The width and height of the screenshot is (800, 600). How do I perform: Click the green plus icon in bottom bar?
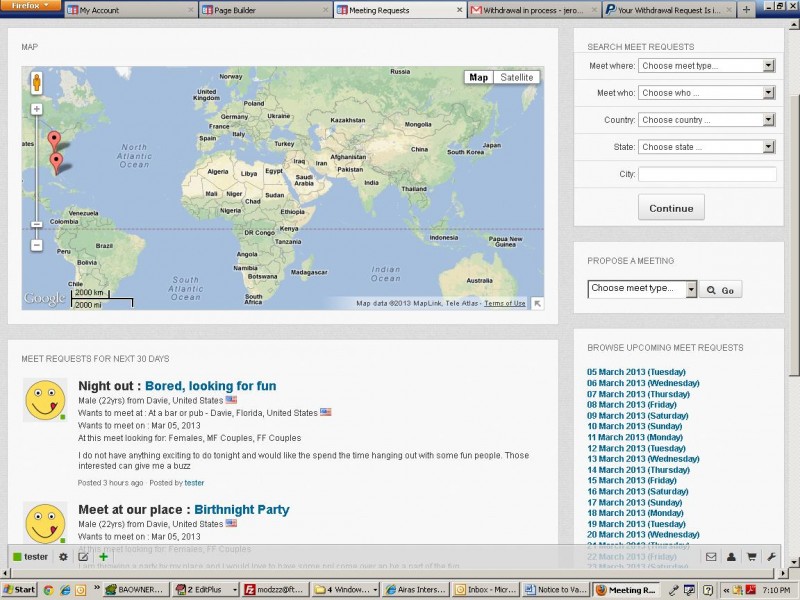tap(104, 557)
